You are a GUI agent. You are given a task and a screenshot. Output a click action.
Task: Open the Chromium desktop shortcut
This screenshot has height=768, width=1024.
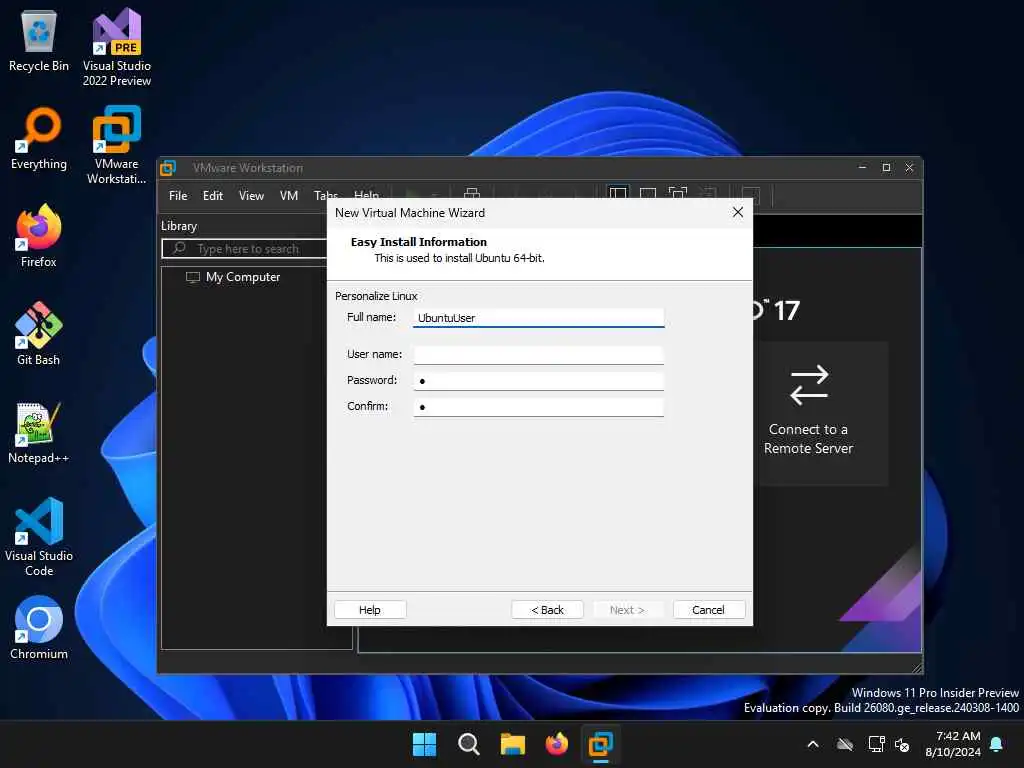(39, 628)
